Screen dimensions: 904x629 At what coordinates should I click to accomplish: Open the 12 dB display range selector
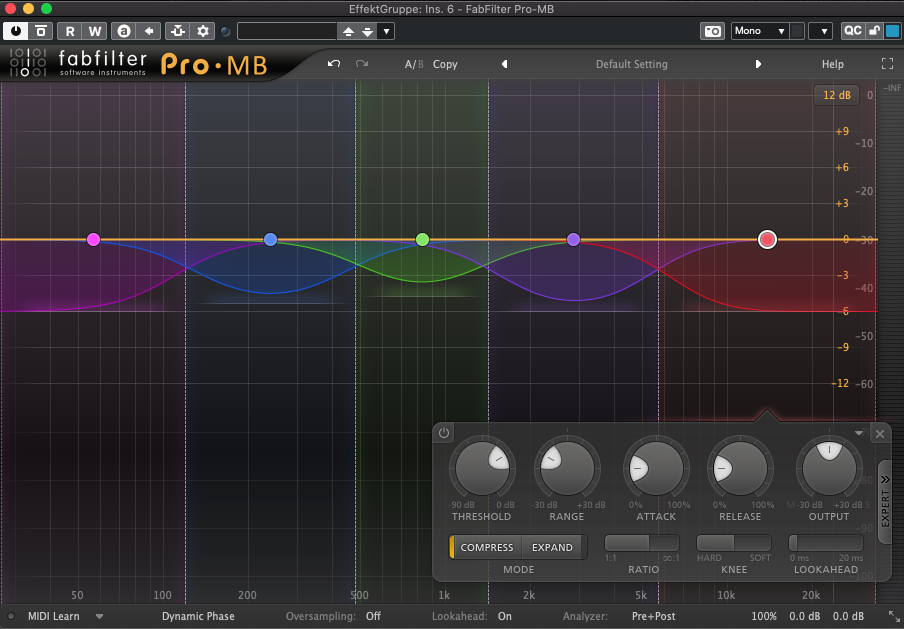point(837,95)
